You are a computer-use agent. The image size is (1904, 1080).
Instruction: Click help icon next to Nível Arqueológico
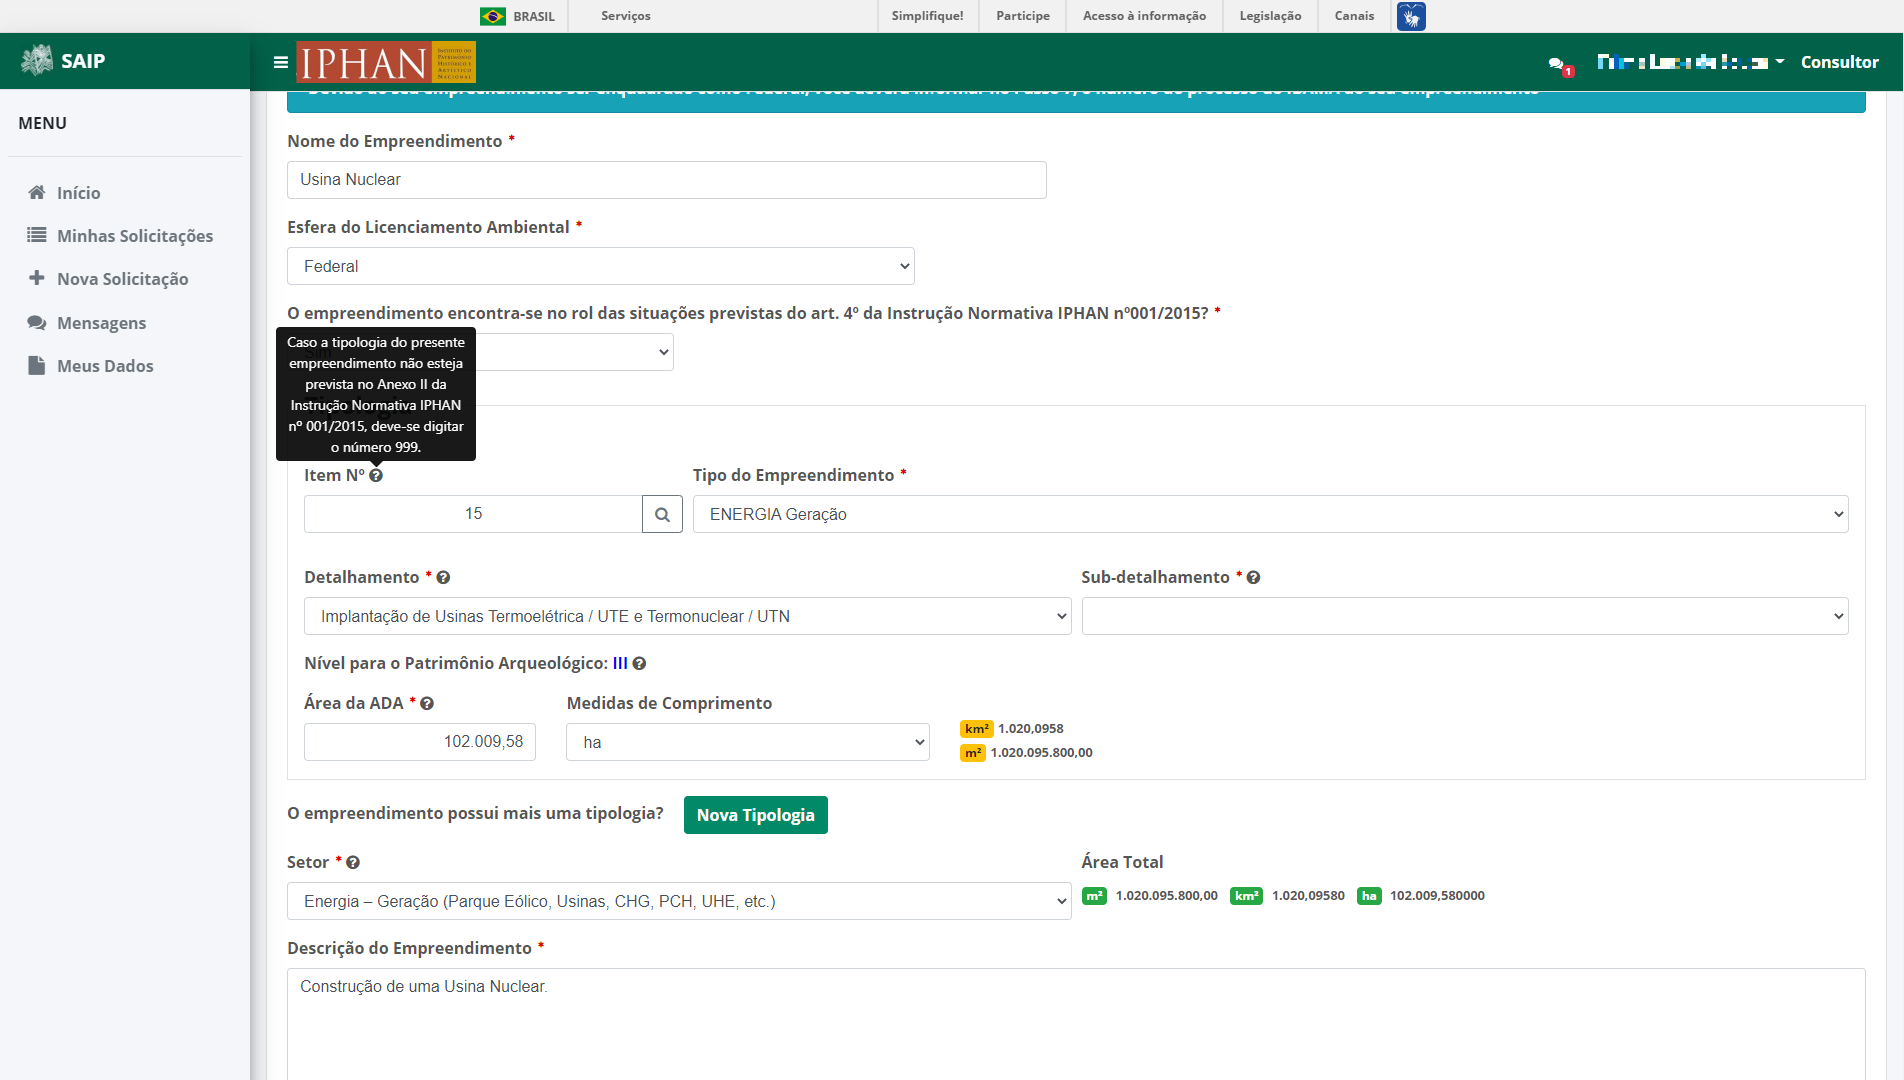639,663
